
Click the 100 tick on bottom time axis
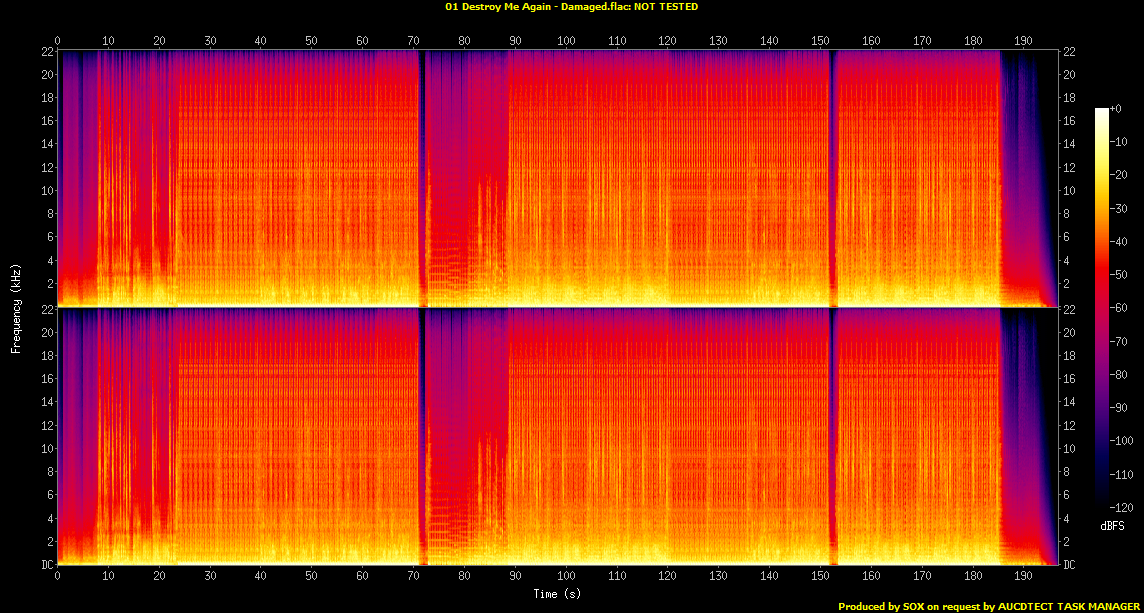(566, 576)
